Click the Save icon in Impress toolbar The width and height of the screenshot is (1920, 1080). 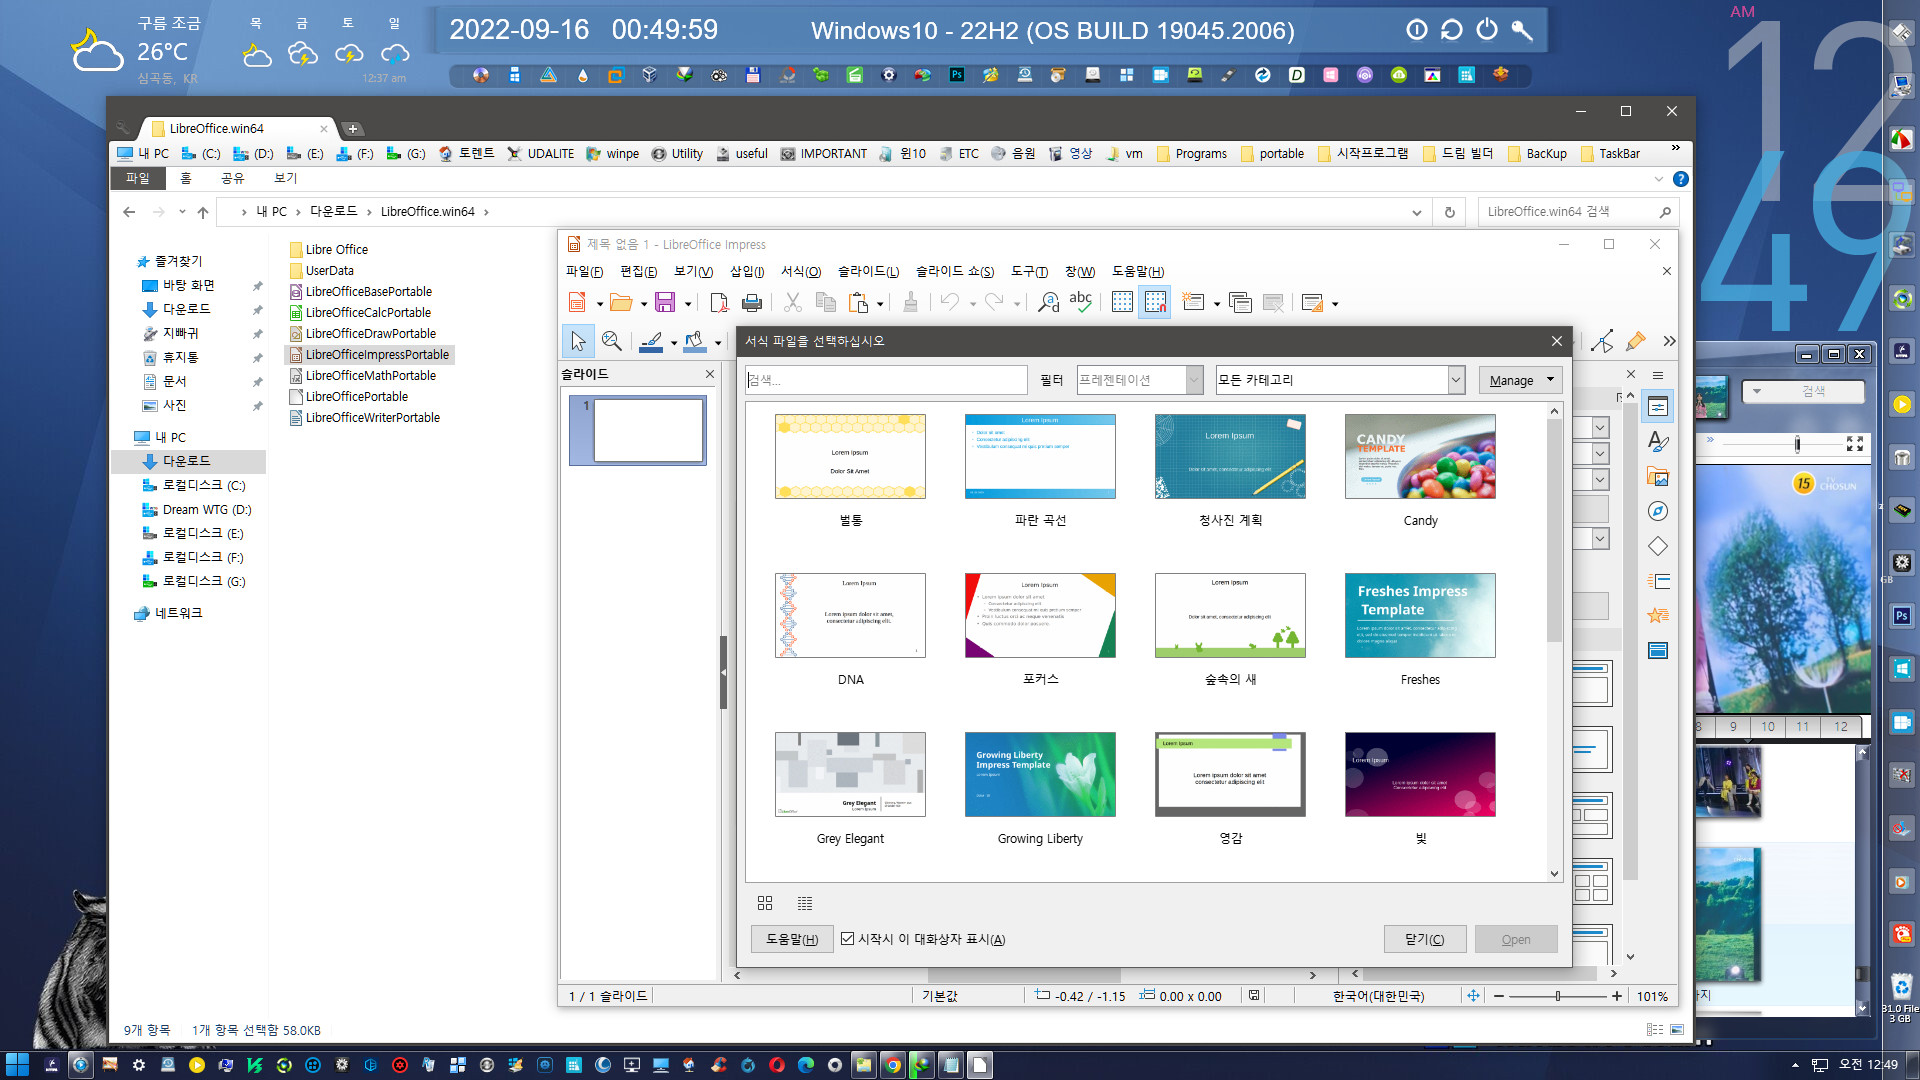[x=665, y=302]
